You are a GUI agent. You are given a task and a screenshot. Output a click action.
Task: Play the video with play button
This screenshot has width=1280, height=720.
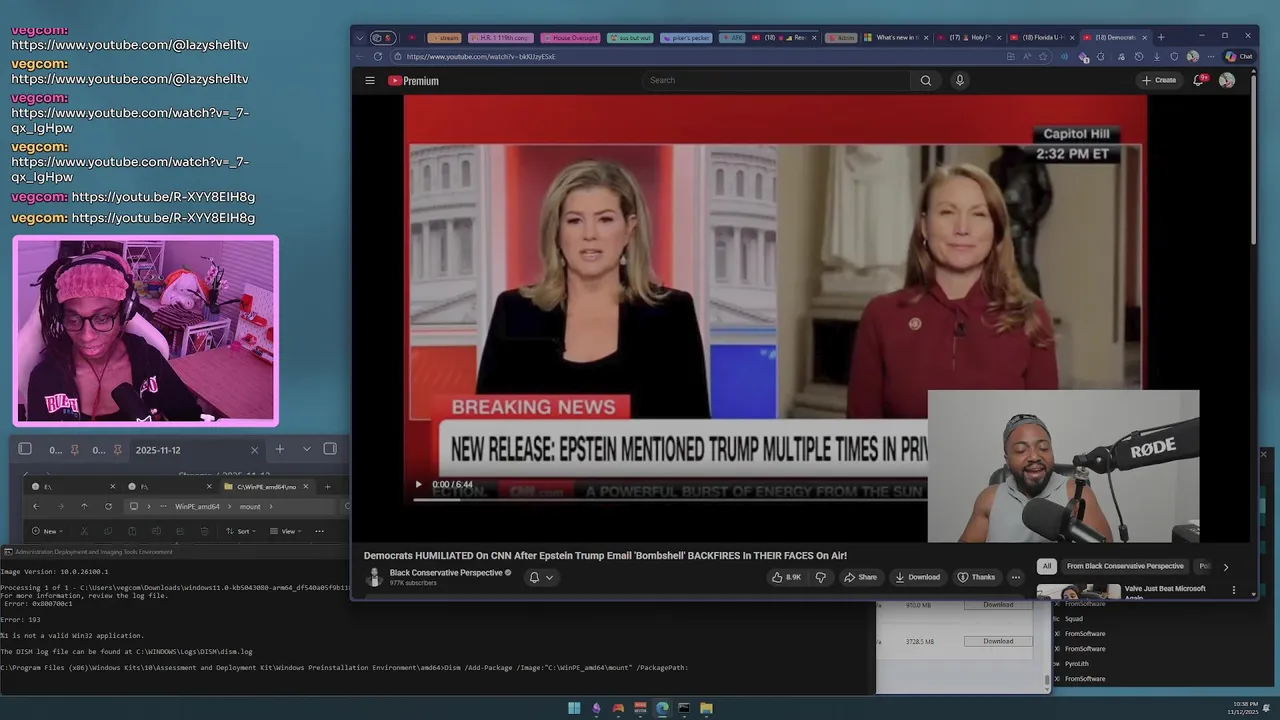click(418, 484)
